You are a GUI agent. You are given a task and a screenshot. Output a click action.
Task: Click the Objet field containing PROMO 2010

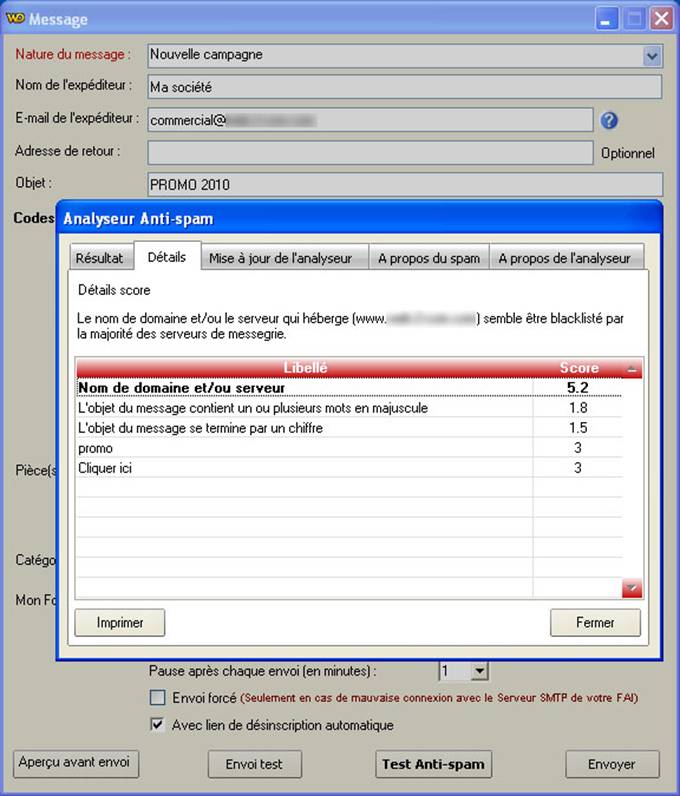click(x=405, y=184)
